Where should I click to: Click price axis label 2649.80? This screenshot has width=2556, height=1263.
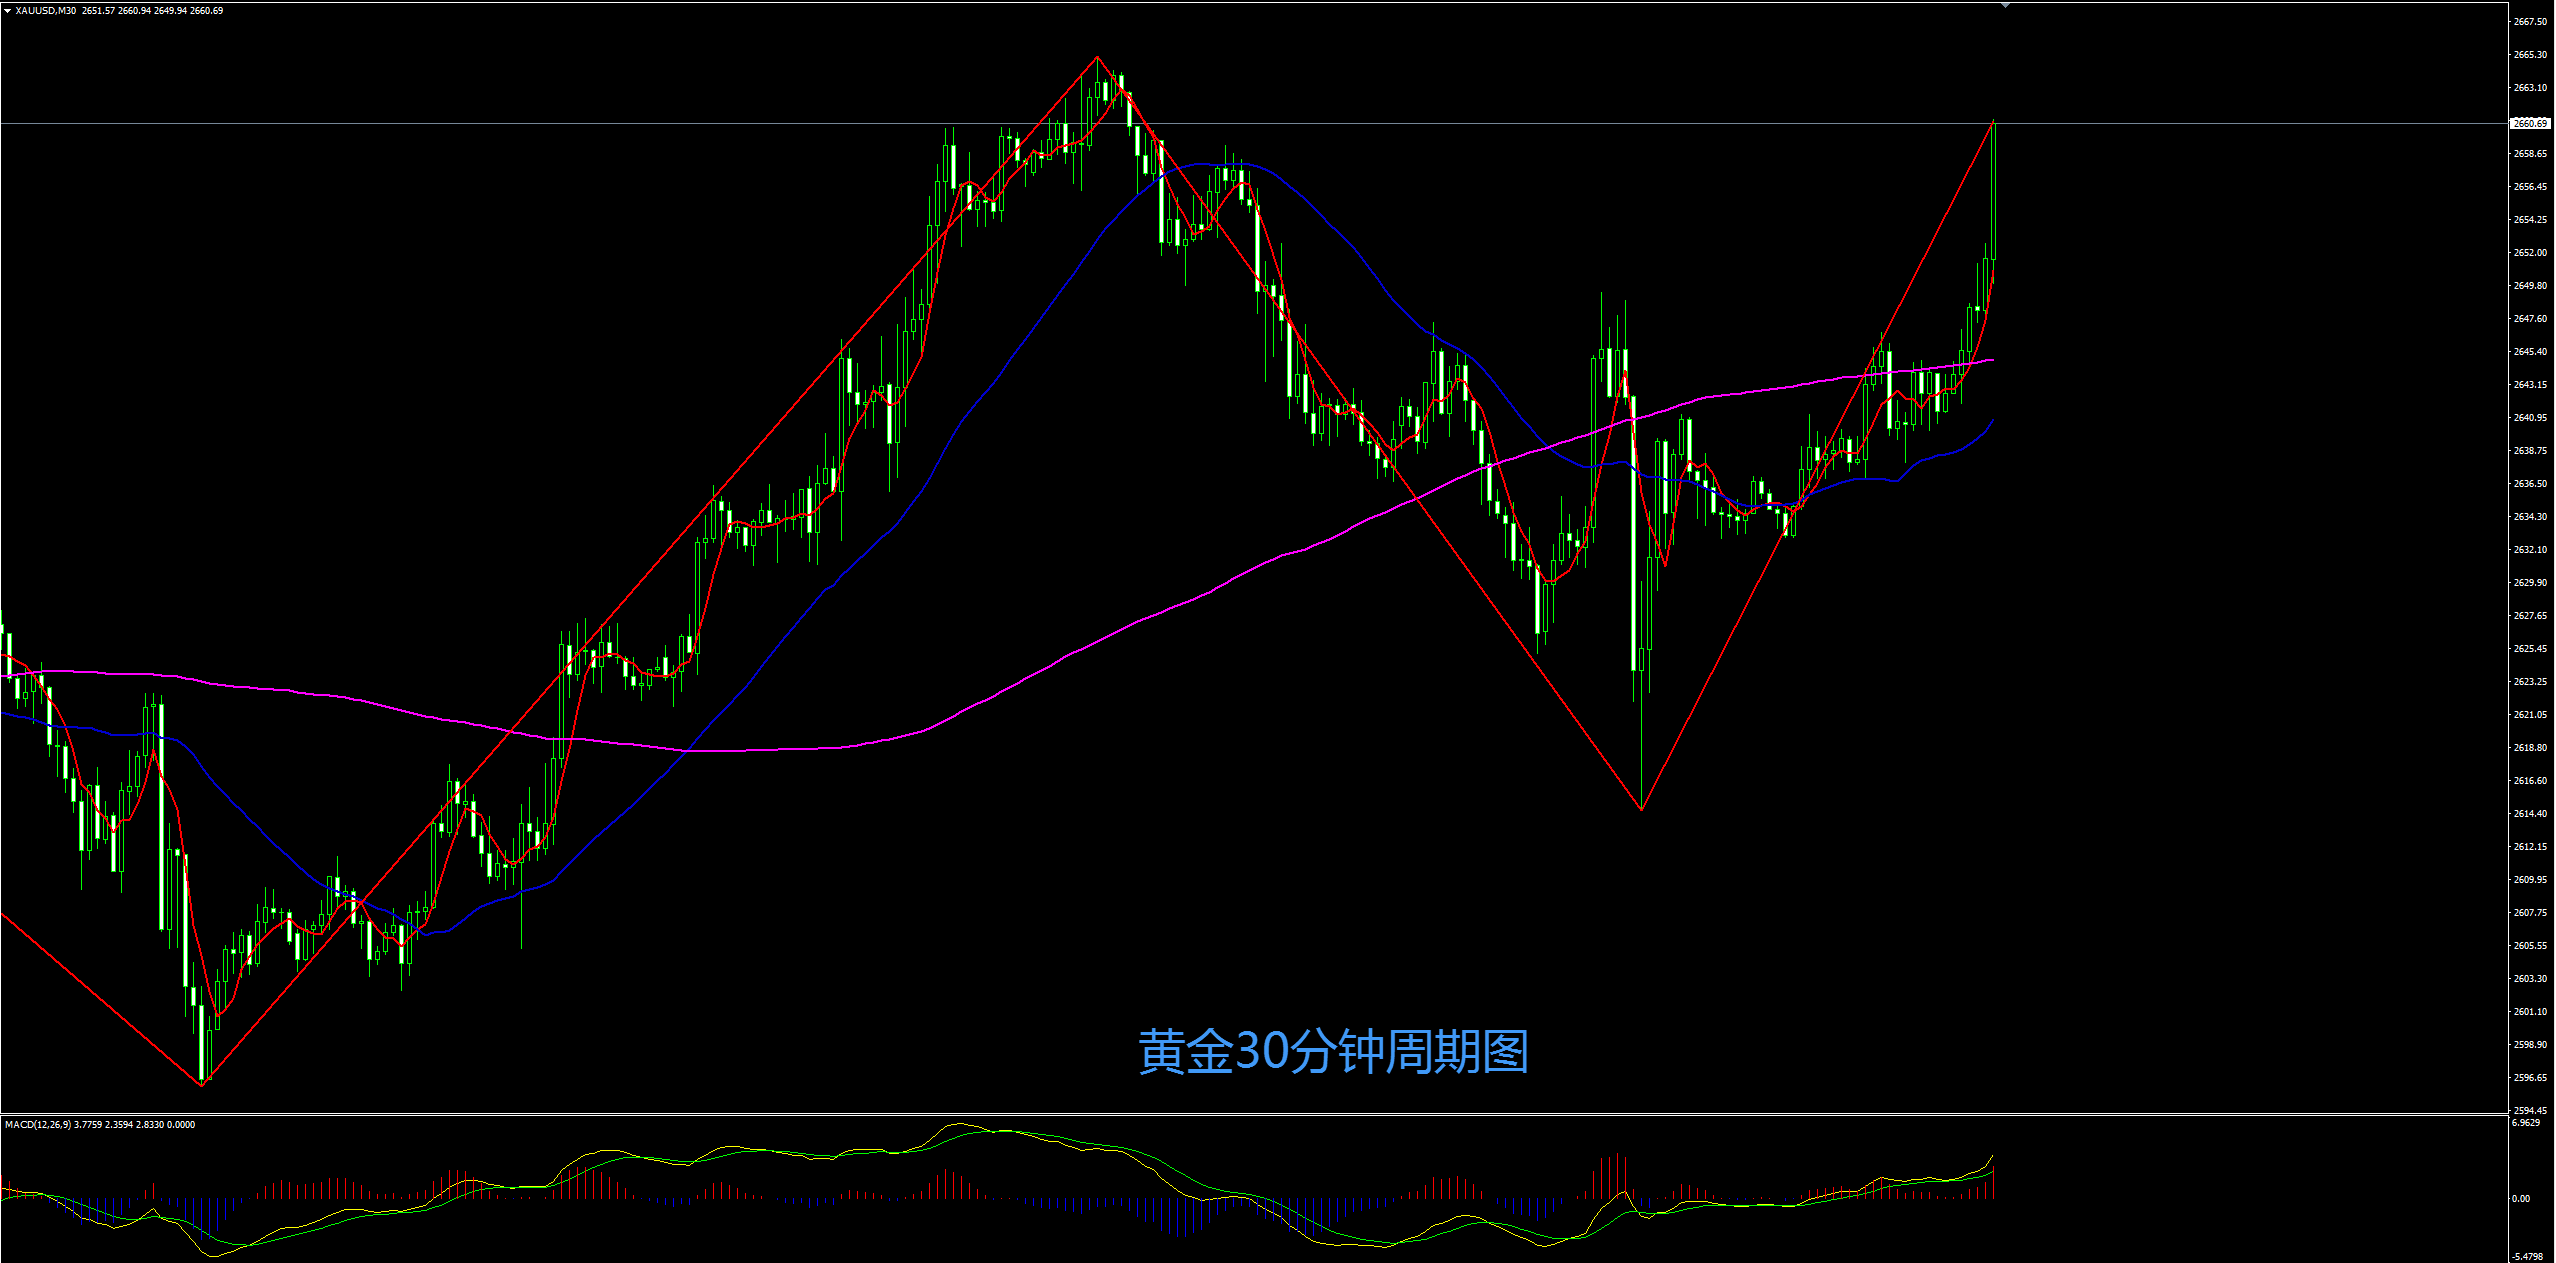pos(2530,286)
